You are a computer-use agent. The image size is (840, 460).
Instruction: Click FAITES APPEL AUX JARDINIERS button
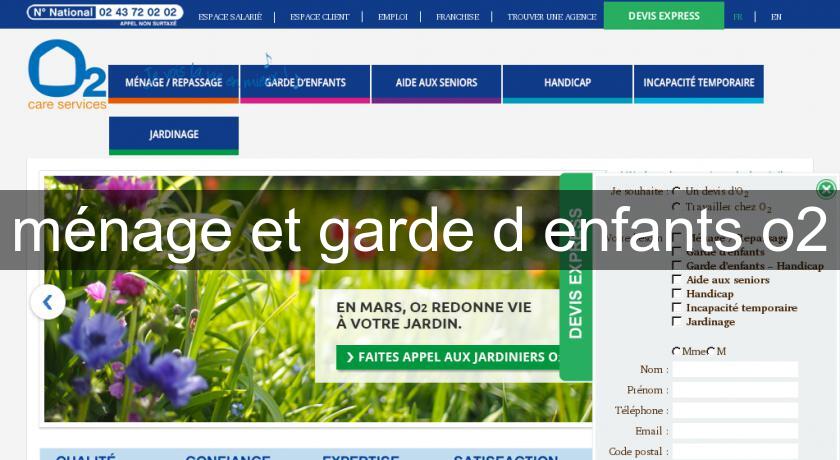tap(448, 357)
